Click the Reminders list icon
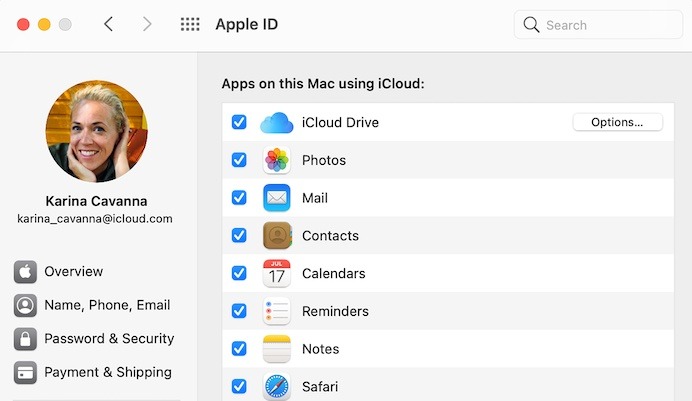Screen dimensions: 692x401 [277, 311]
